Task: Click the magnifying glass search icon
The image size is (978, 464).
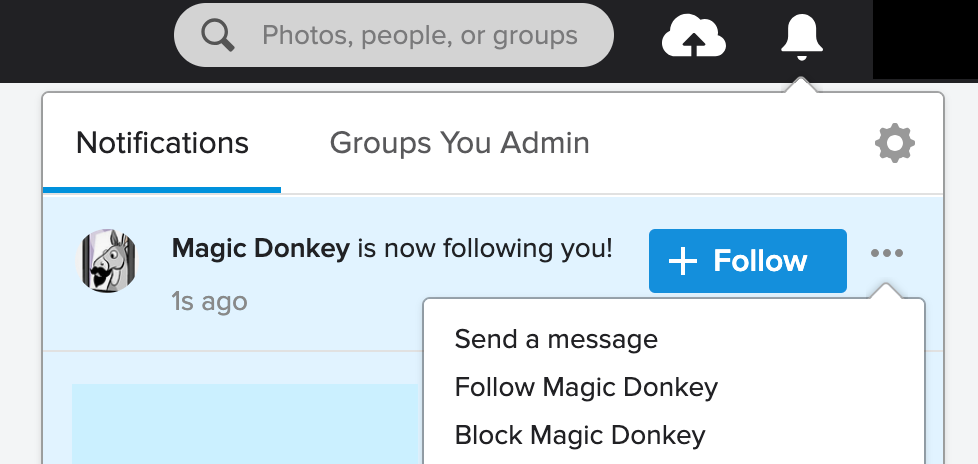Action: (x=217, y=36)
